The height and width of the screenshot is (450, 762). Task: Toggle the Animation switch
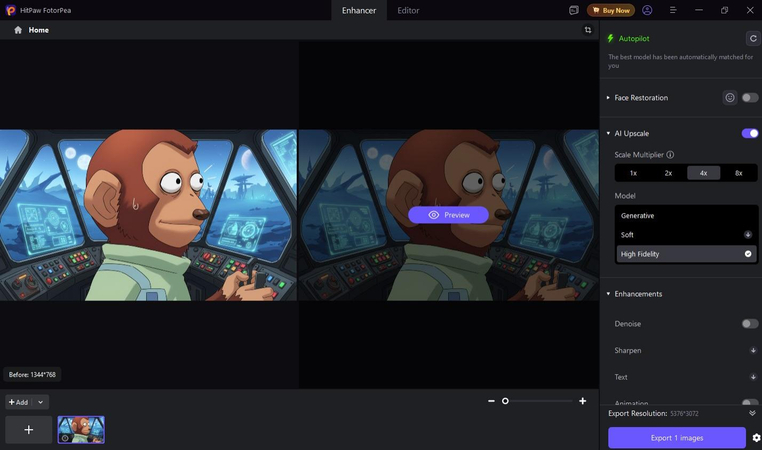[750, 402]
